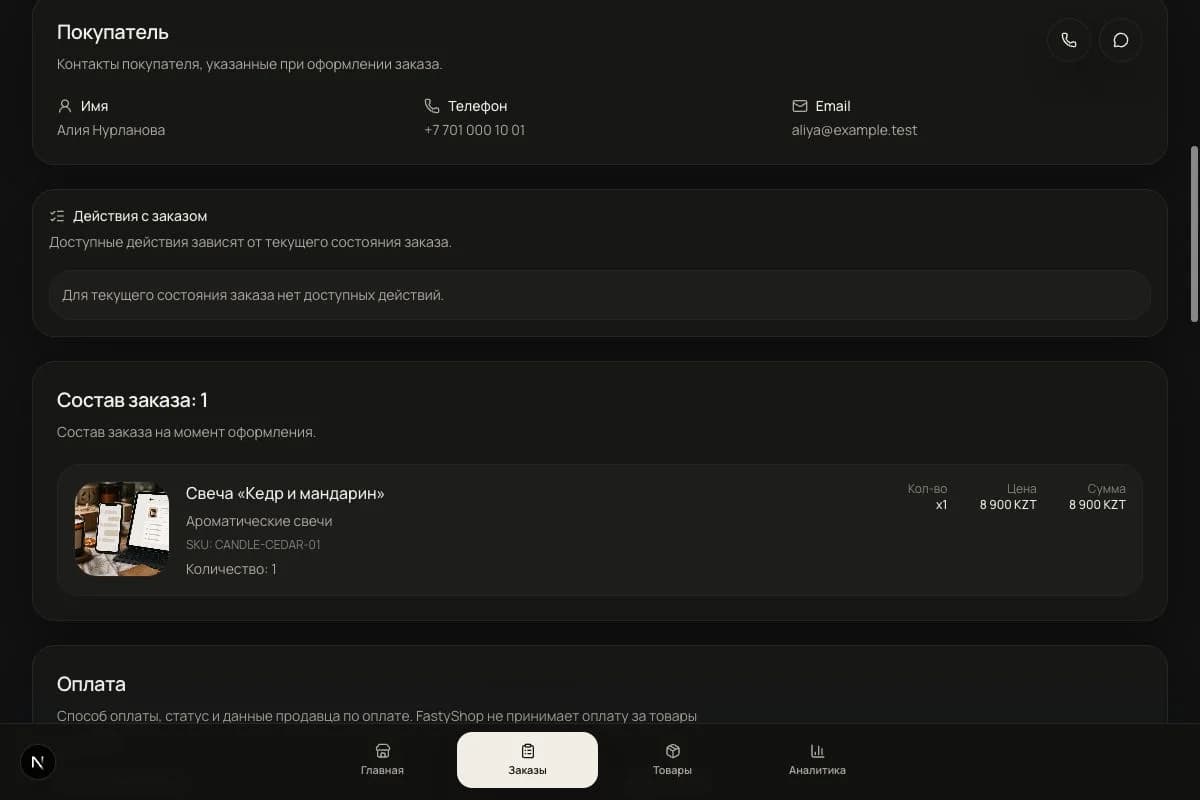This screenshot has width=1200, height=800.
Task: Click product title Свеча «Кедр и мандарин»
Action: point(285,494)
